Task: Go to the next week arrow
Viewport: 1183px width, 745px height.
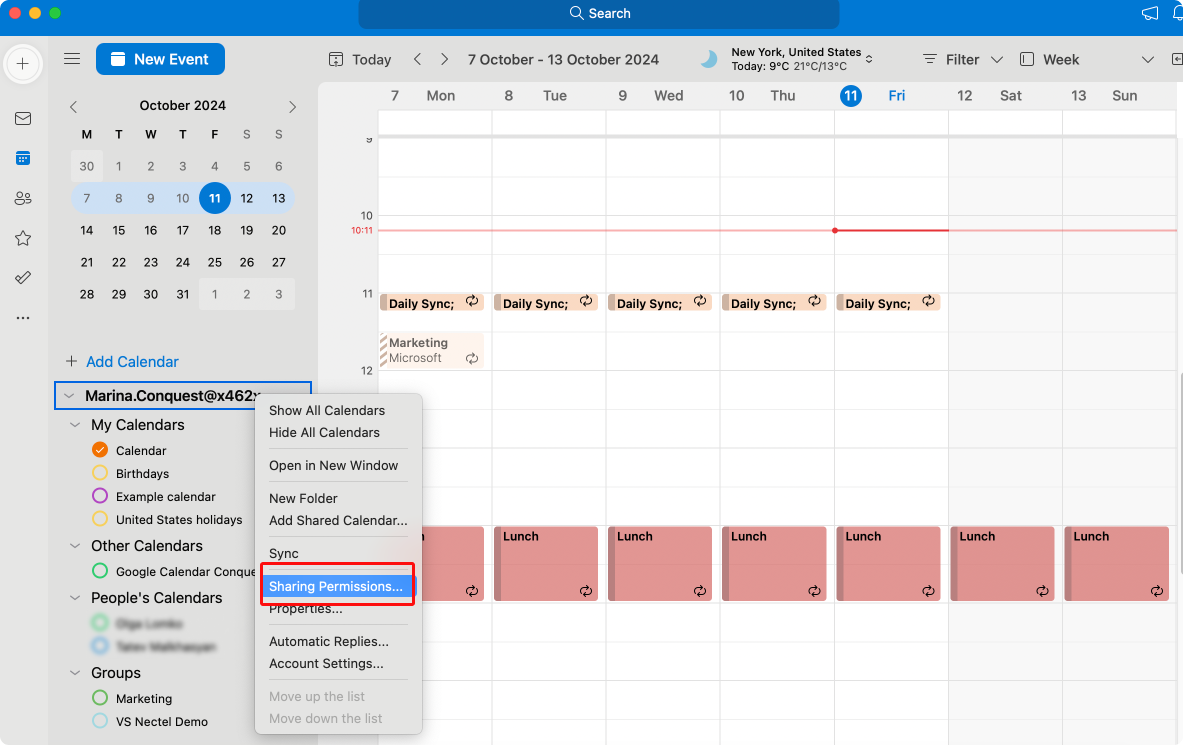Action: (x=444, y=59)
